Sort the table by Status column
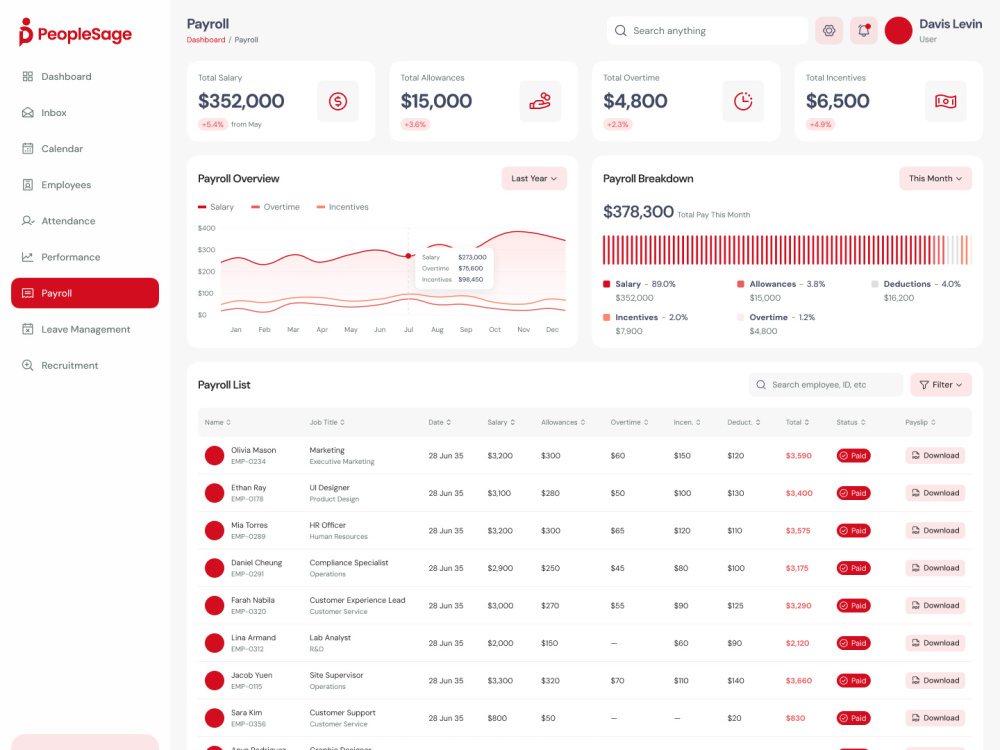The width and height of the screenshot is (1000, 750). pos(851,422)
